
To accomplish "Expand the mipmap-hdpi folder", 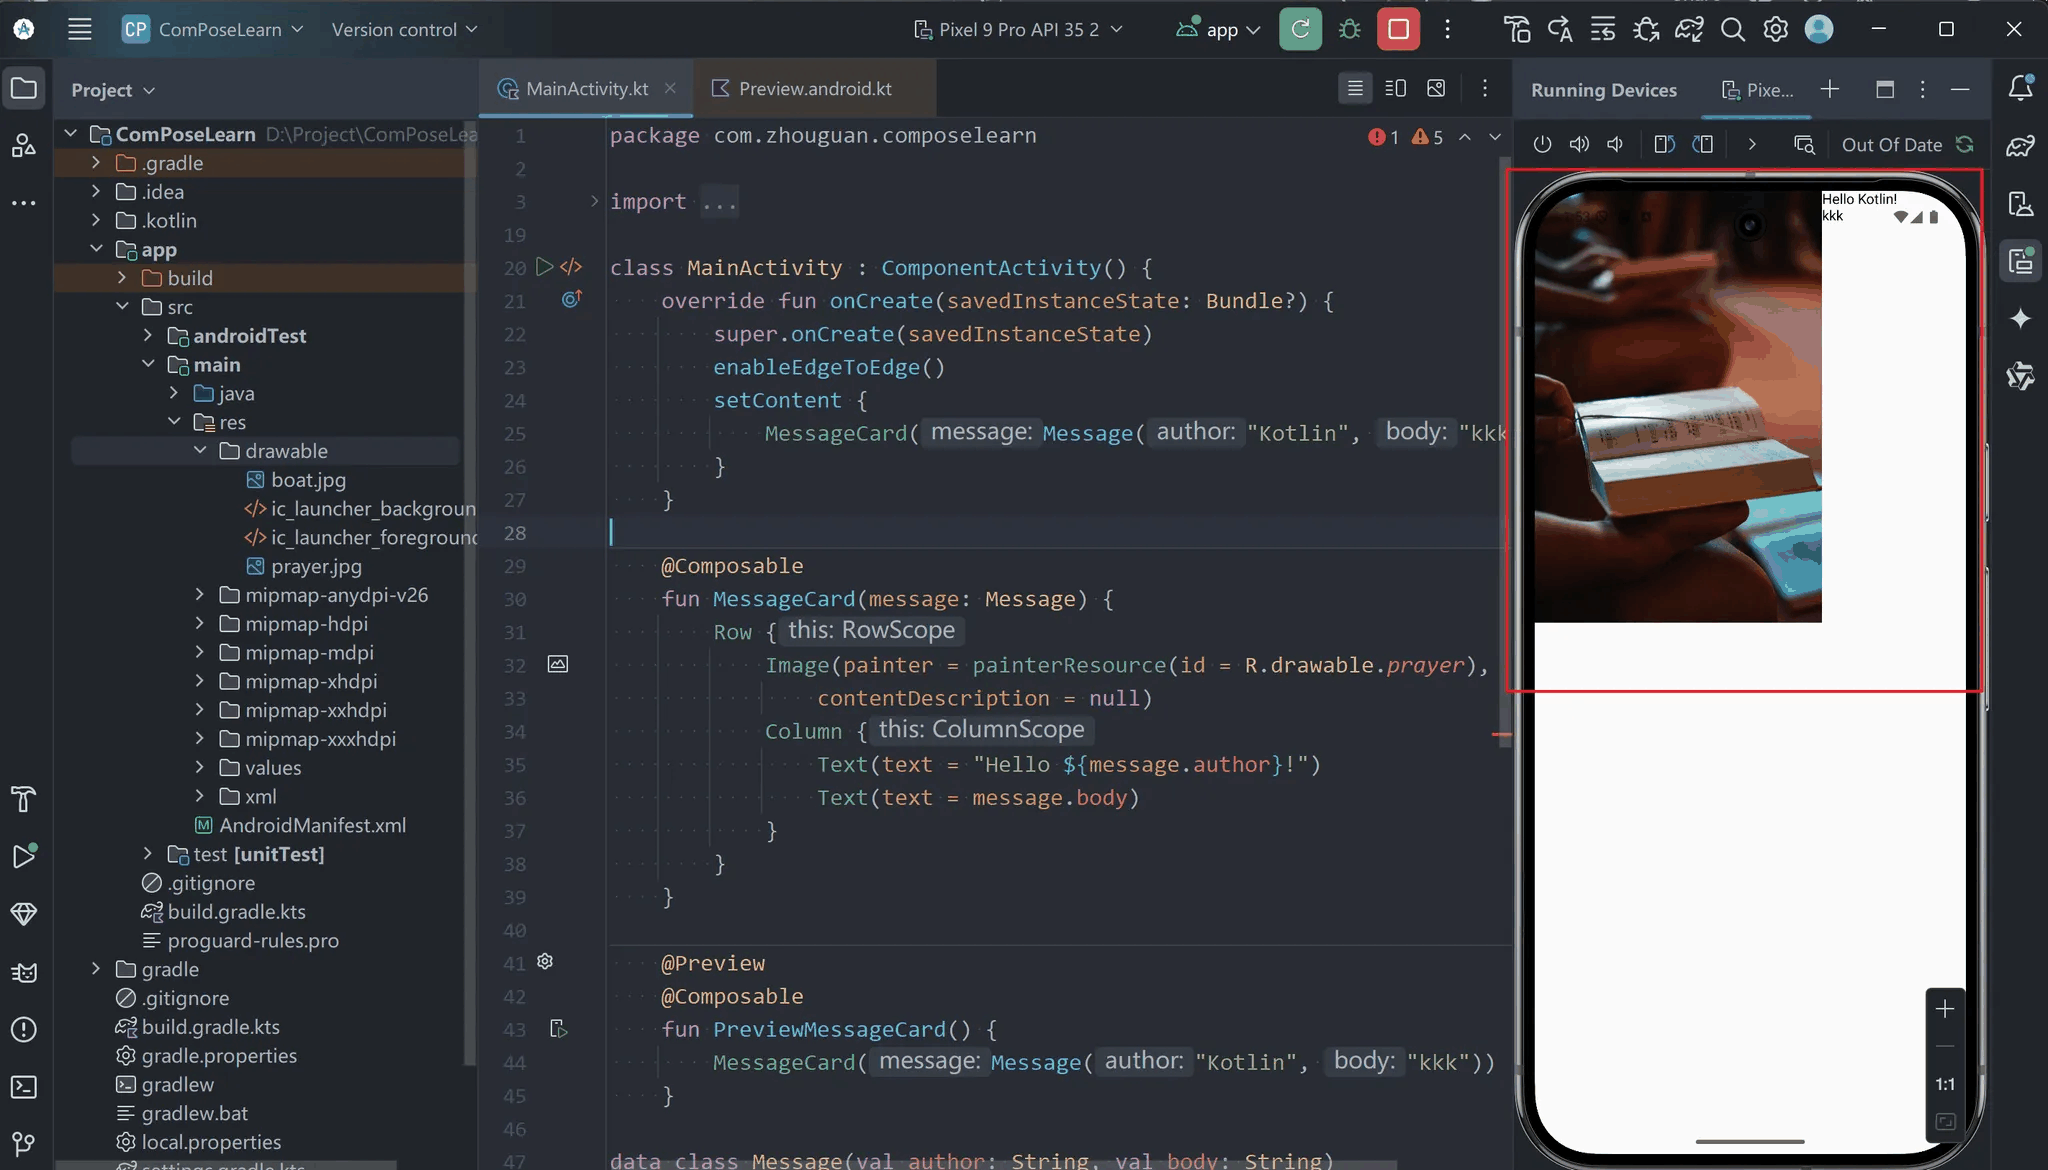I will pos(199,624).
